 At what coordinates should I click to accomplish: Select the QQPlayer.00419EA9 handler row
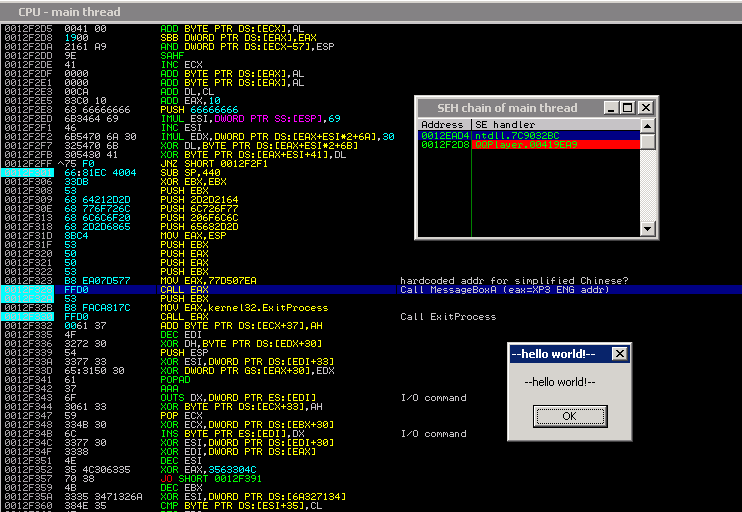pyautogui.click(x=529, y=144)
